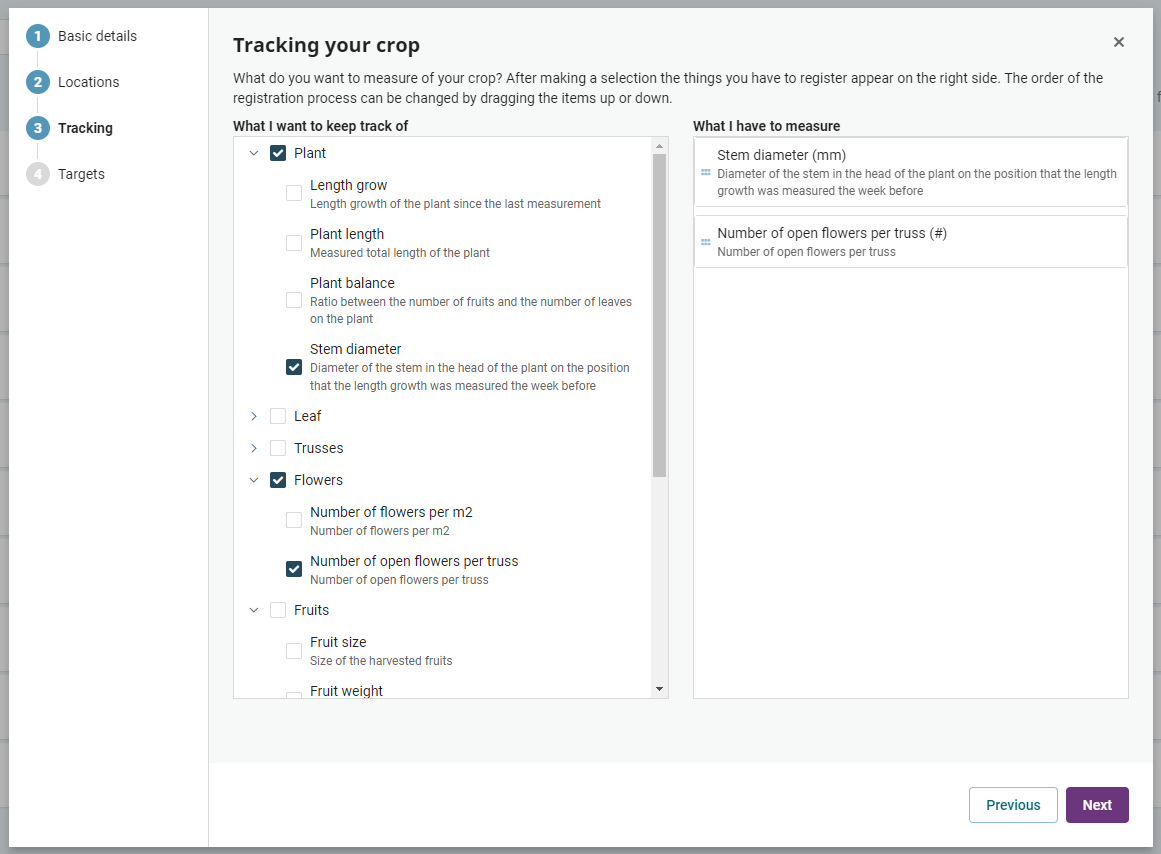Viewport: 1161px width, 854px height.
Task: Click the Fruit size label
Action: pos(338,642)
